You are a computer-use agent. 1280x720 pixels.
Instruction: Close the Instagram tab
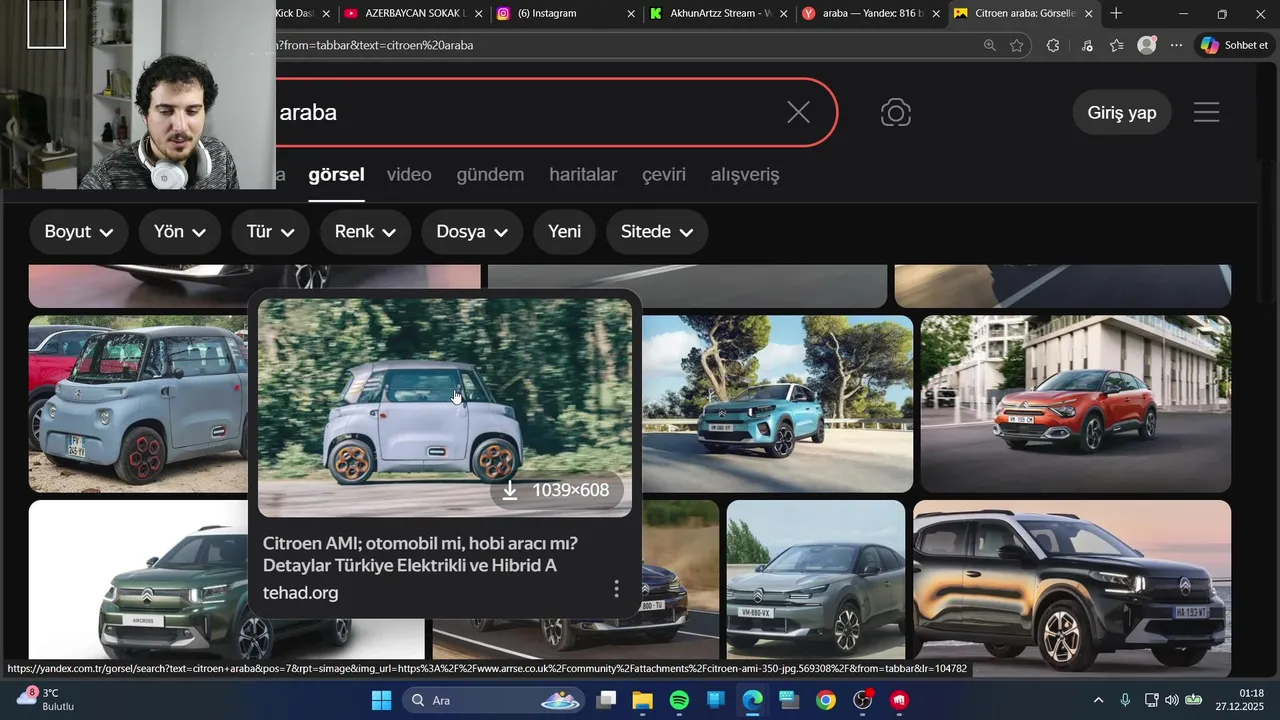click(631, 14)
